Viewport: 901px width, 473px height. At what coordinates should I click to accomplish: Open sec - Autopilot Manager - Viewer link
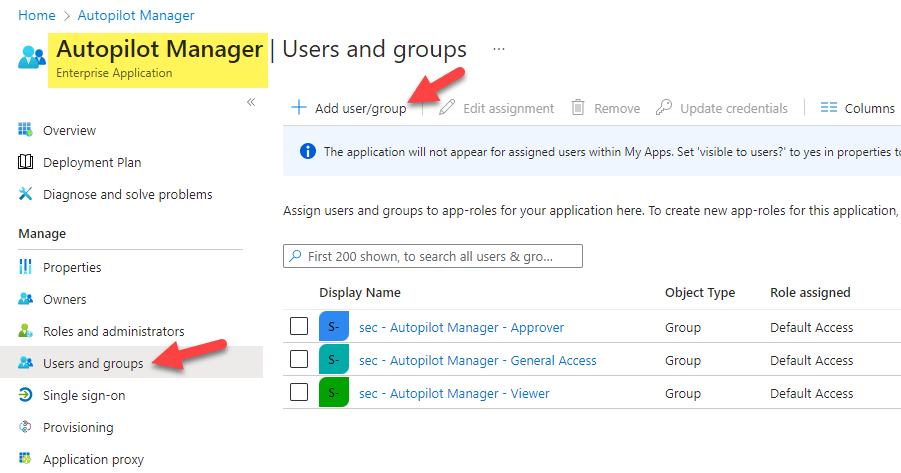pos(454,393)
